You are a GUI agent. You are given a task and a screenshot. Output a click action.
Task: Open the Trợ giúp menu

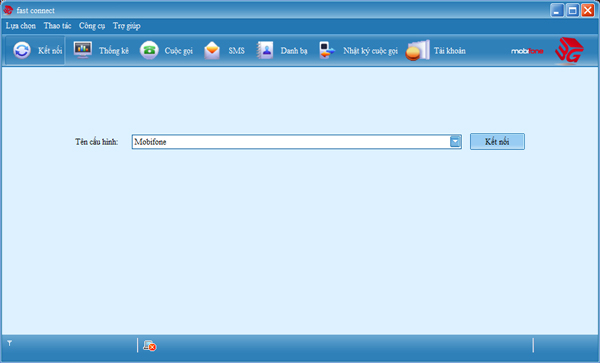tap(127, 26)
